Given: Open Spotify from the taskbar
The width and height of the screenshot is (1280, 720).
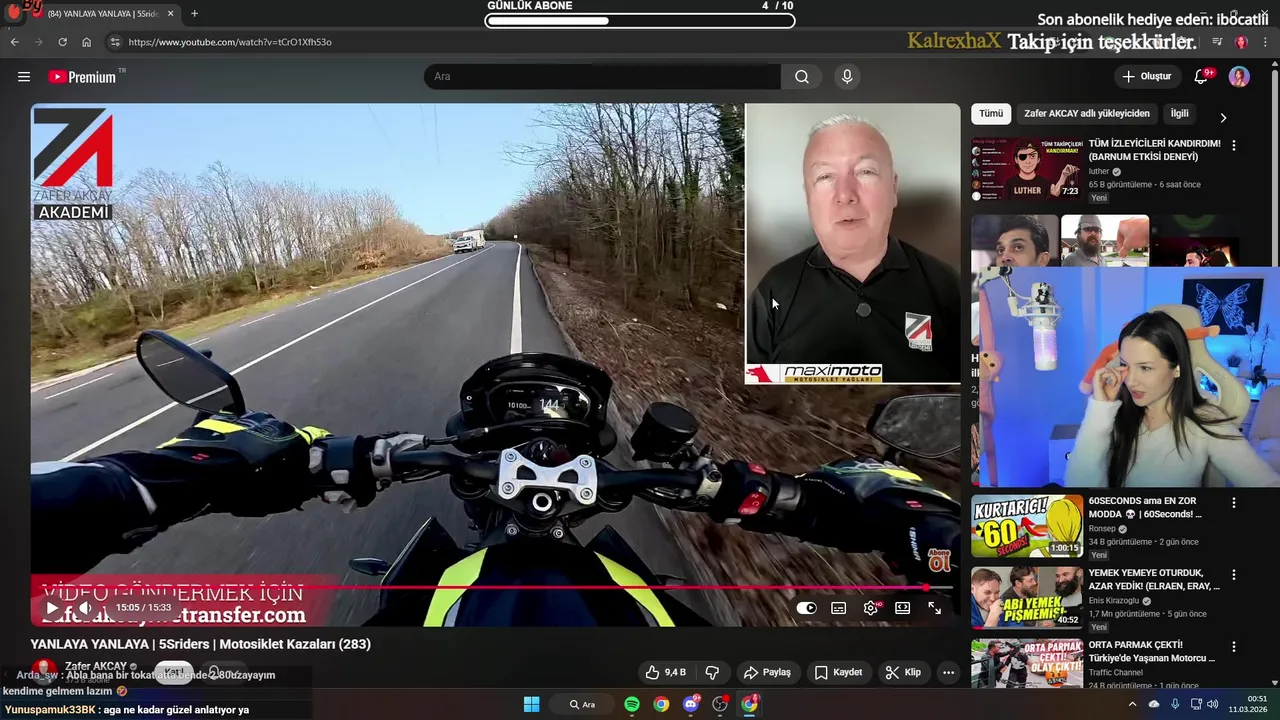Looking at the screenshot, I should [632, 704].
